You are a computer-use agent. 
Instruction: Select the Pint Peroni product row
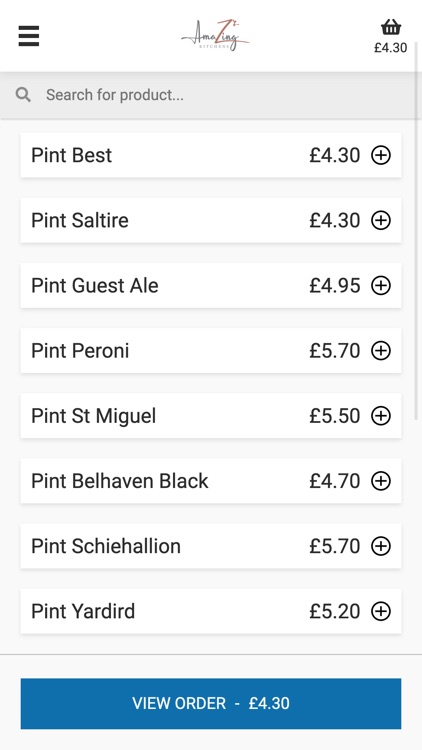pyautogui.click(x=211, y=351)
